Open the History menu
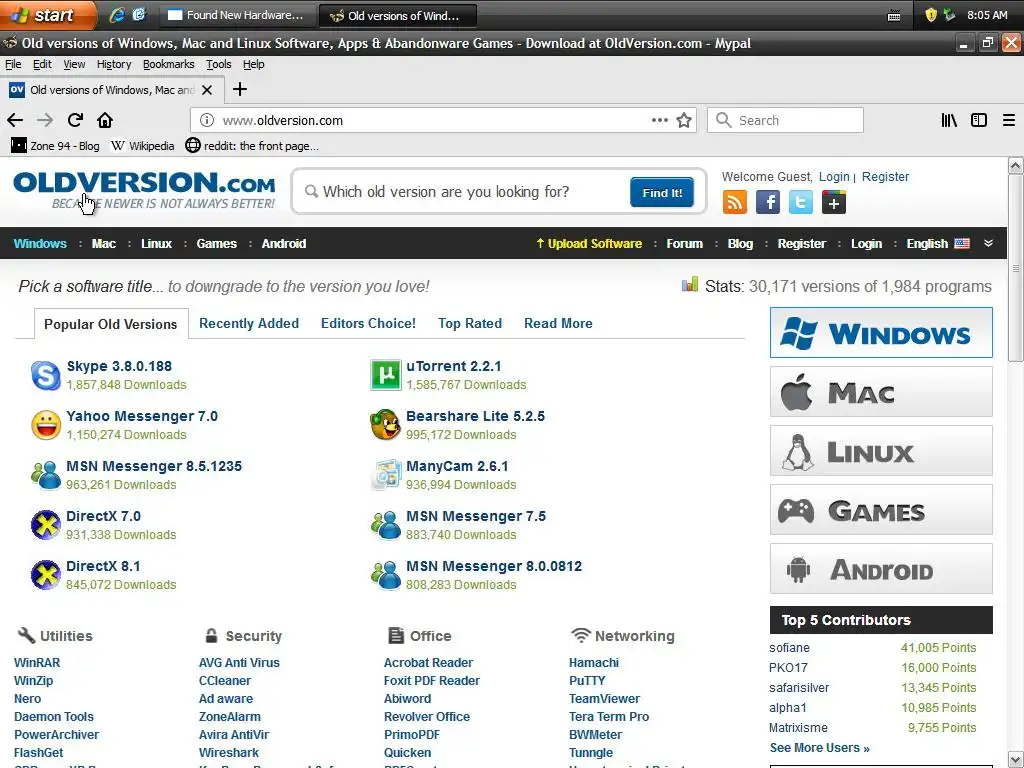1024x768 pixels. (x=114, y=64)
